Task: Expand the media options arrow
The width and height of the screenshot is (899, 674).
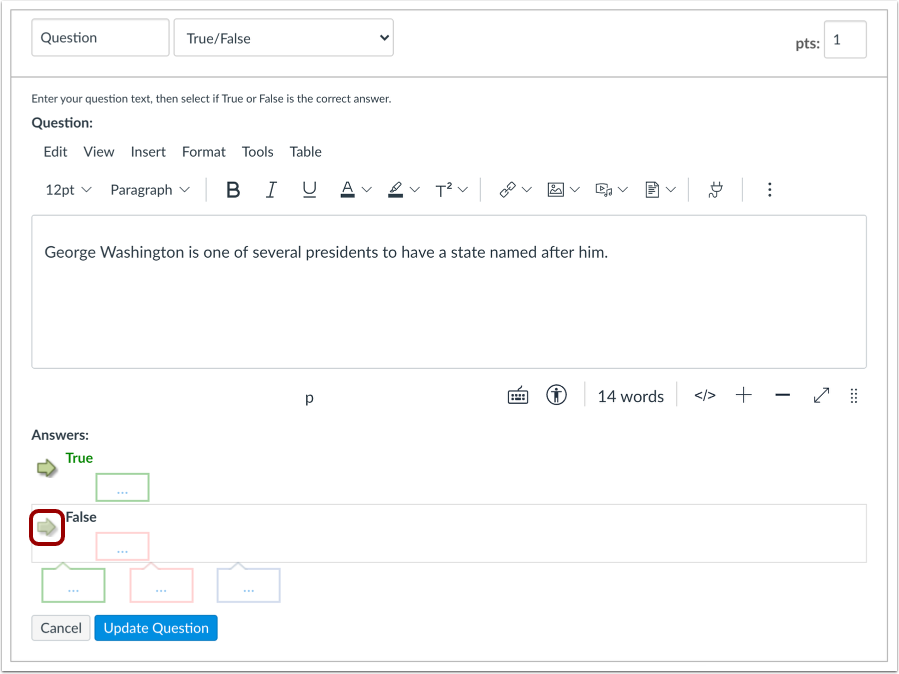Action: (x=623, y=190)
